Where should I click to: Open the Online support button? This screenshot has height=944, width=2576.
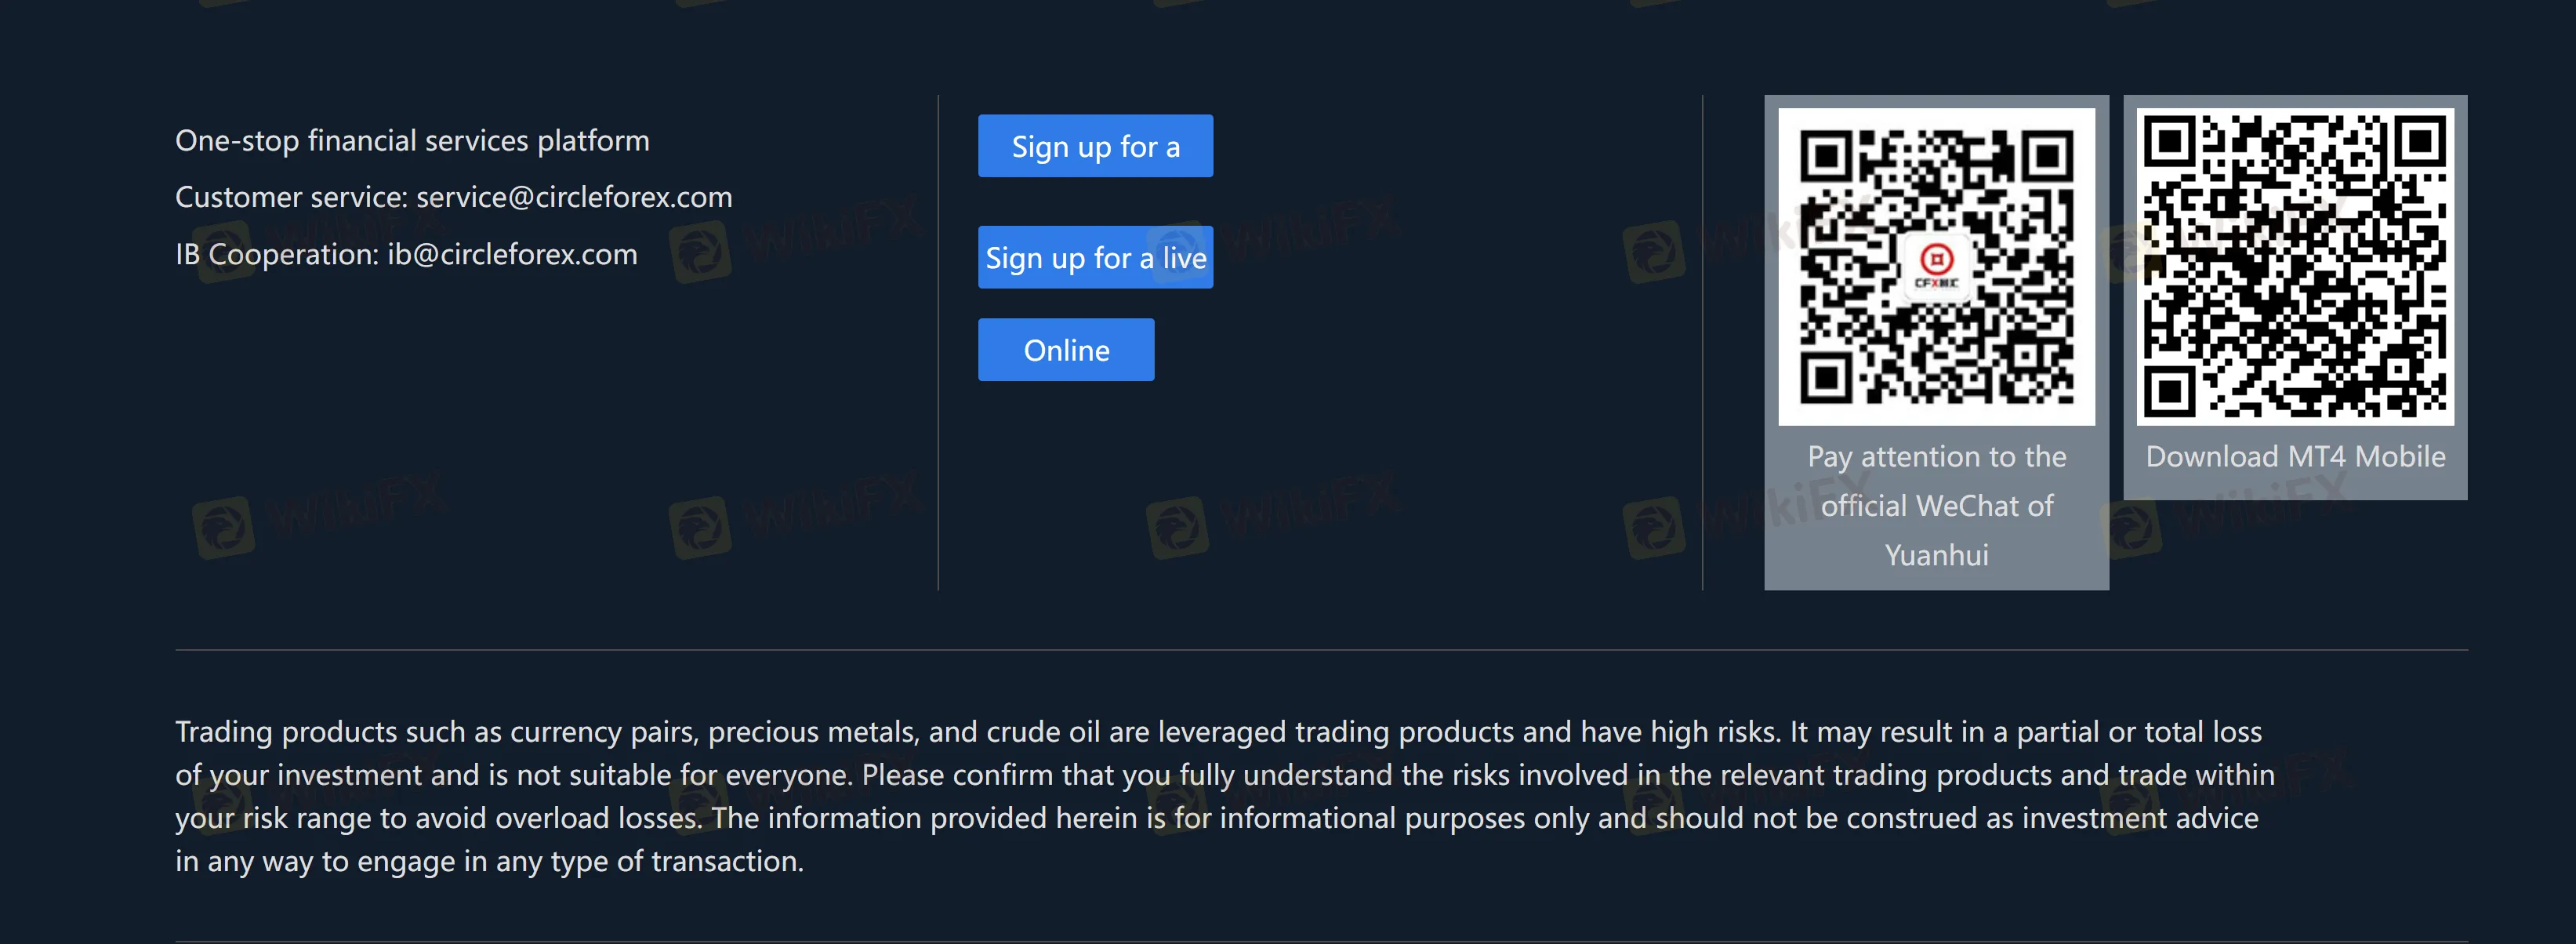(x=1066, y=350)
